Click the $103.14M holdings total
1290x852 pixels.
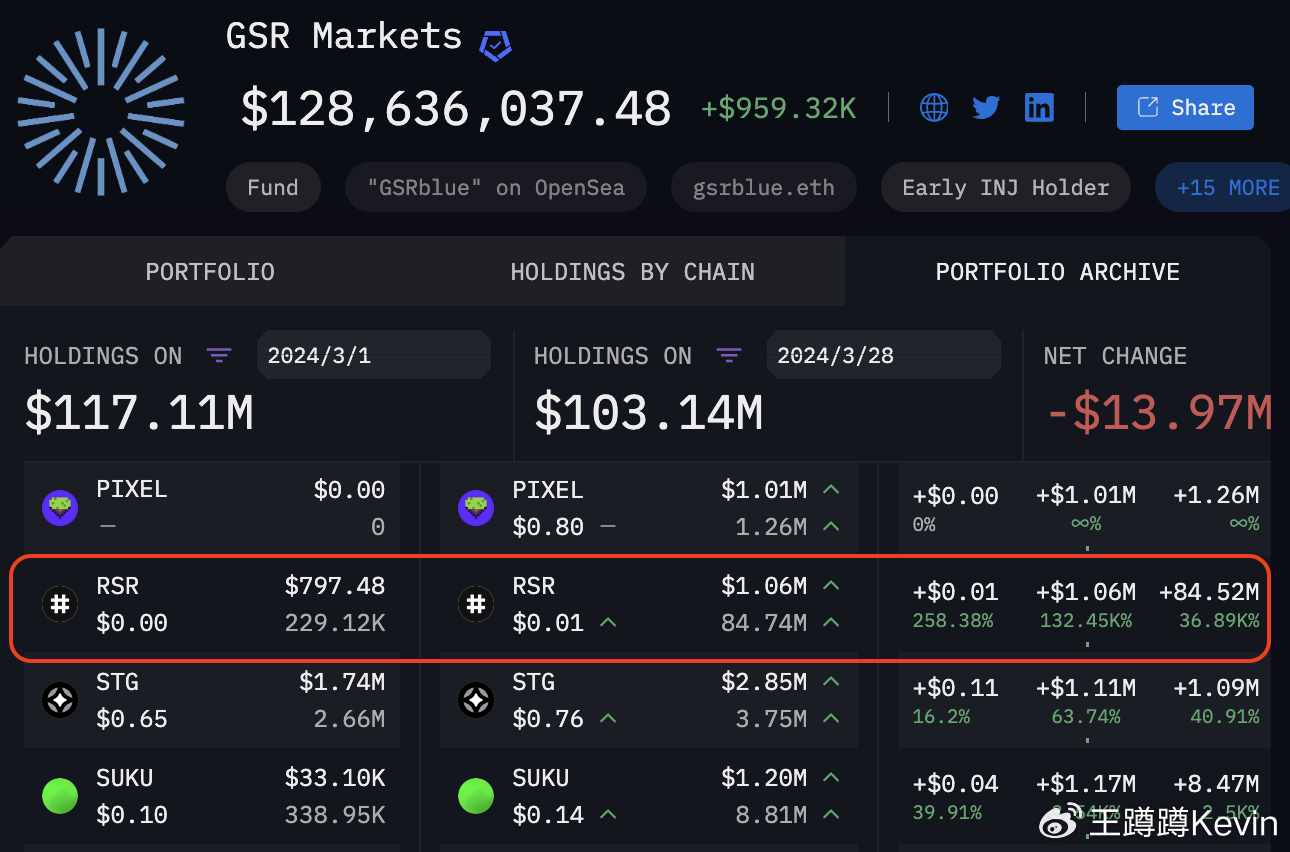649,413
